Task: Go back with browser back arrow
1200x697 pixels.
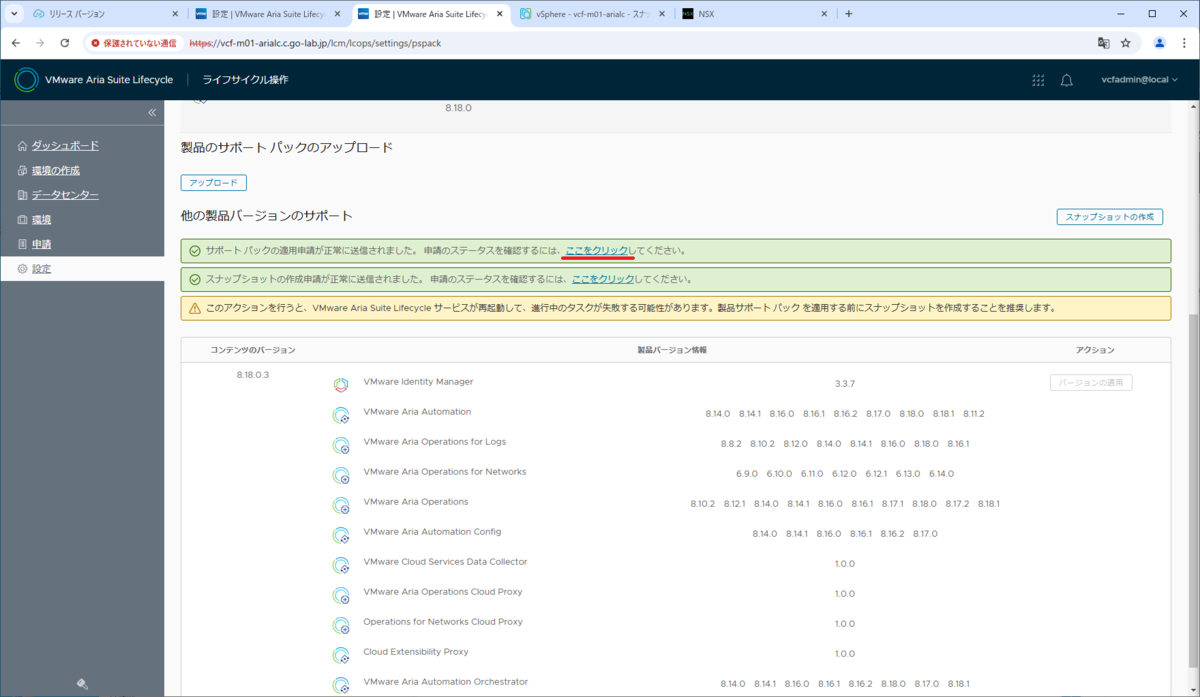Action: pos(15,43)
